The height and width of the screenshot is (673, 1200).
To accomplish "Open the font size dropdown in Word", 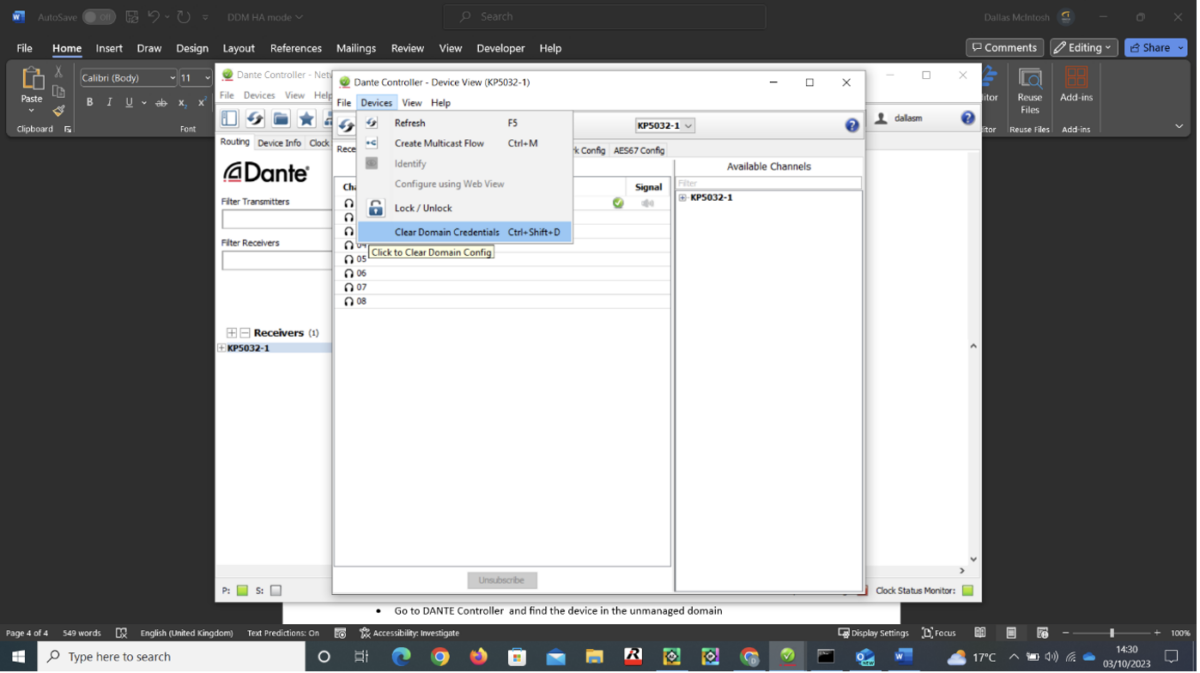I will point(206,77).
